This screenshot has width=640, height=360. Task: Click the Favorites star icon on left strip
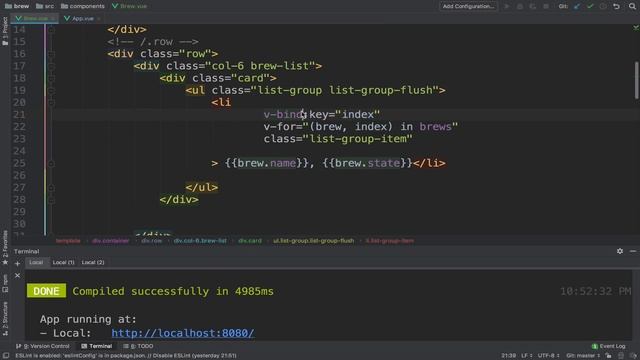point(5,262)
